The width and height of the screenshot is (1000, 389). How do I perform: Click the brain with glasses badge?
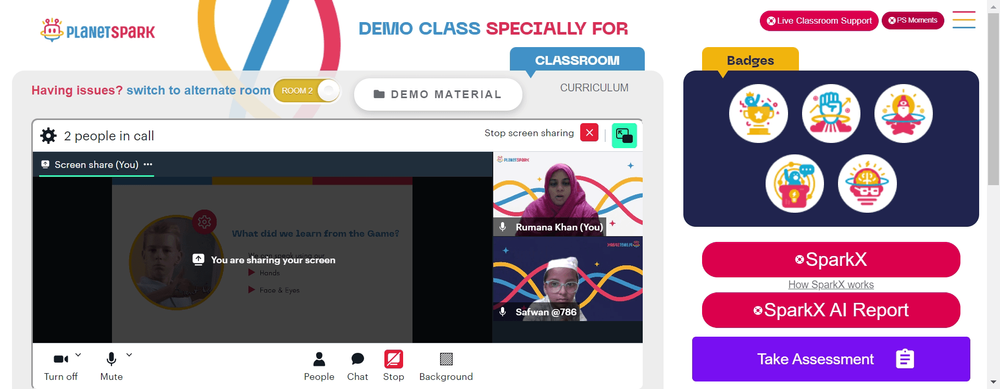pos(867,184)
